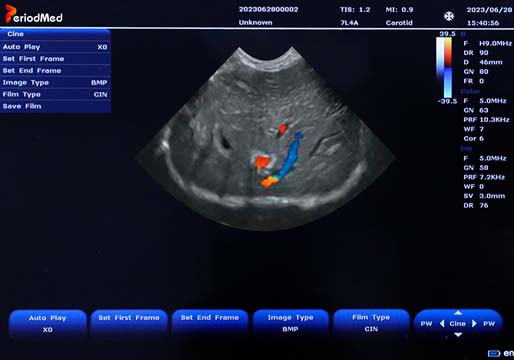514x360 pixels.
Task: Click the DR 76 PW parameter
Action: (x=476, y=206)
